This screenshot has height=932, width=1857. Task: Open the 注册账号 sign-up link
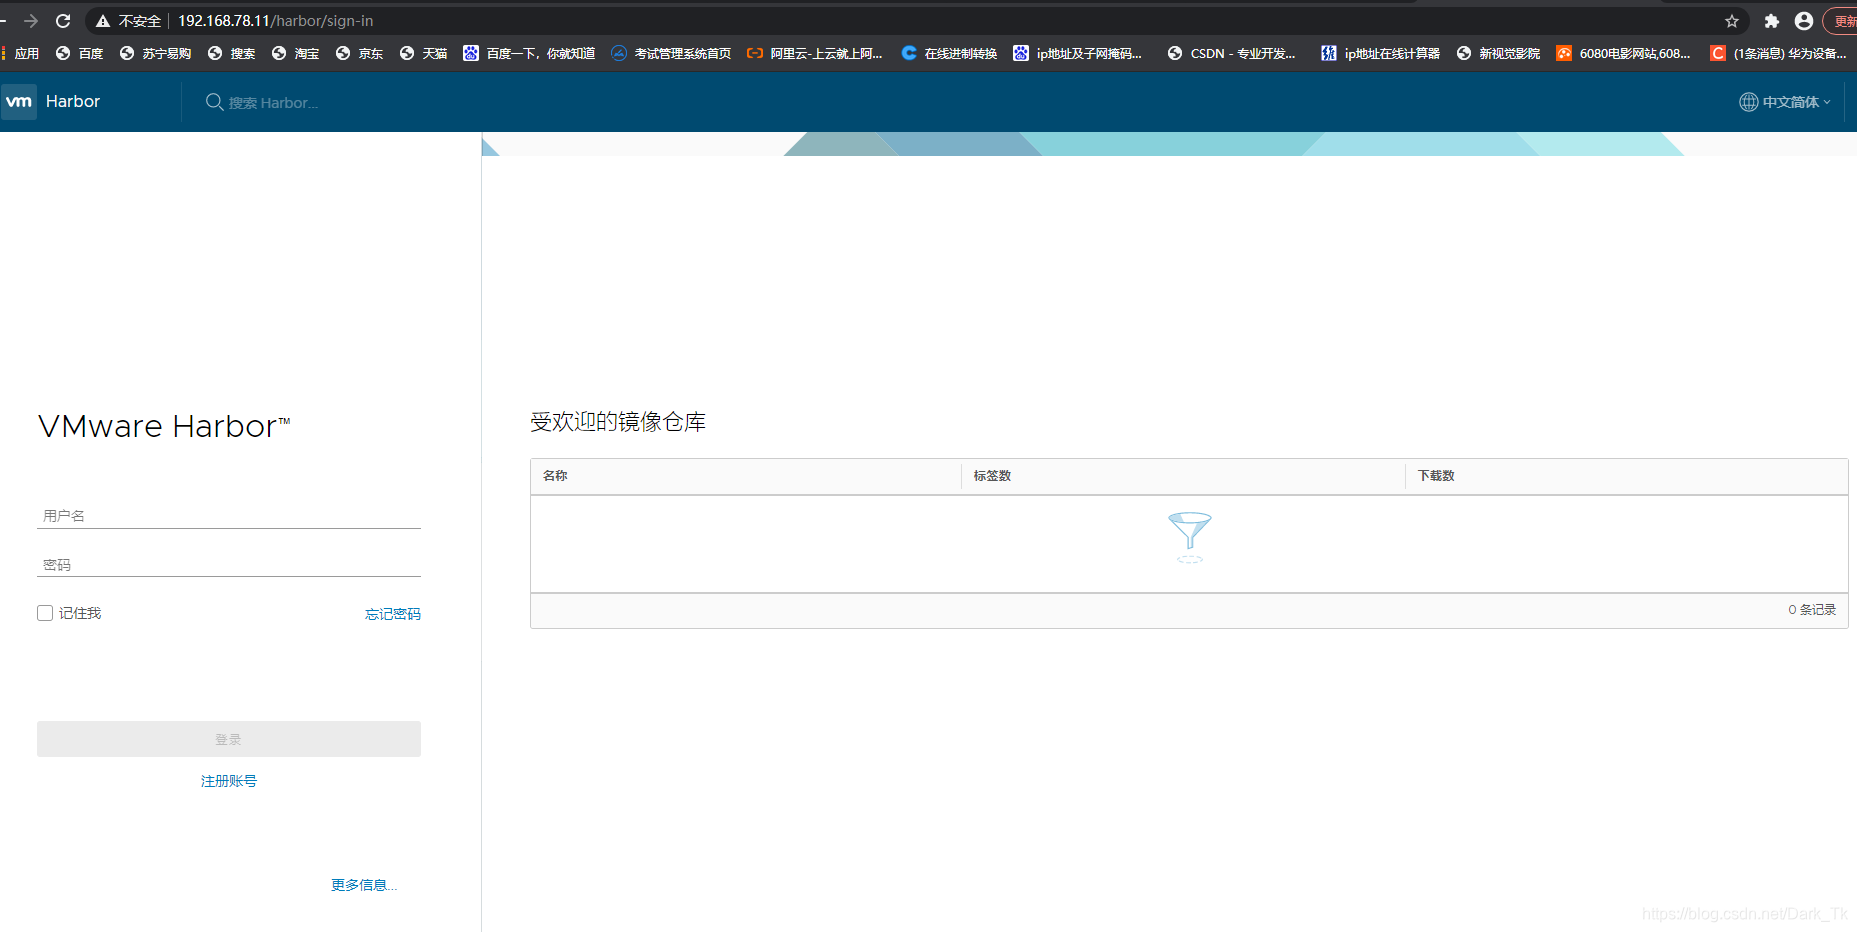pyautogui.click(x=229, y=781)
